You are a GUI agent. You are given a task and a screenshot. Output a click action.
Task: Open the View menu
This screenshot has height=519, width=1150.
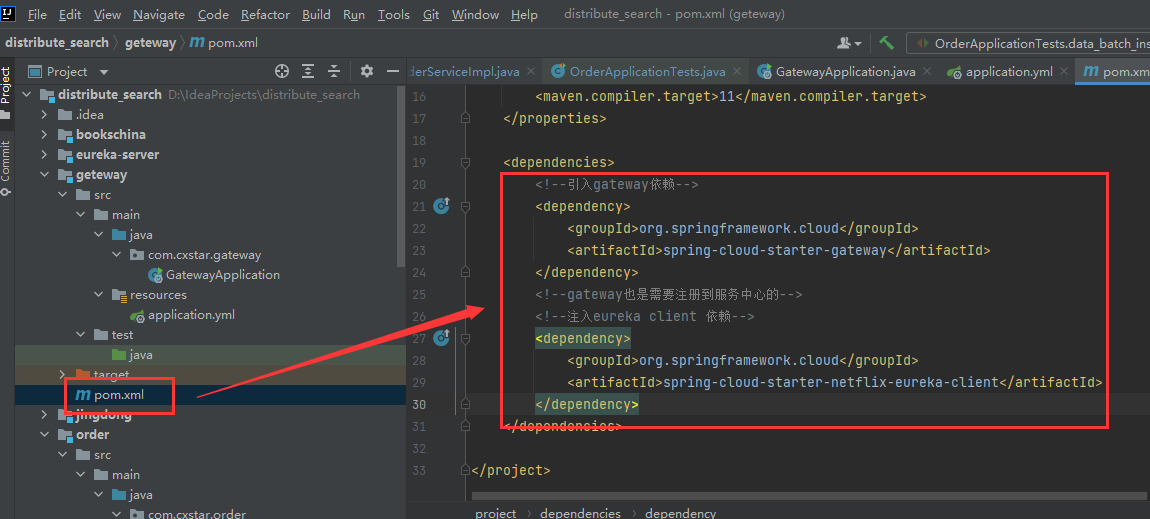pyautogui.click(x=108, y=15)
